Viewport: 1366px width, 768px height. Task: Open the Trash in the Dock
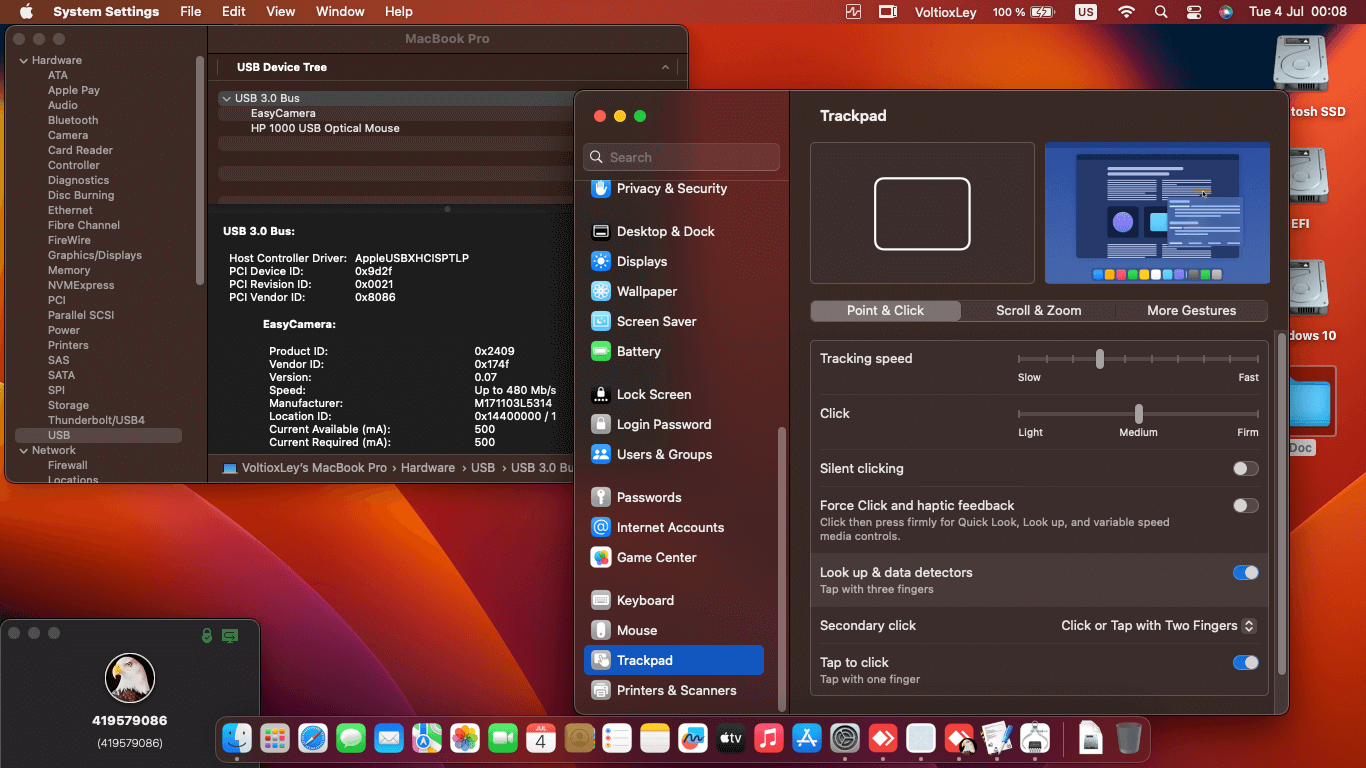point(1129,739)
